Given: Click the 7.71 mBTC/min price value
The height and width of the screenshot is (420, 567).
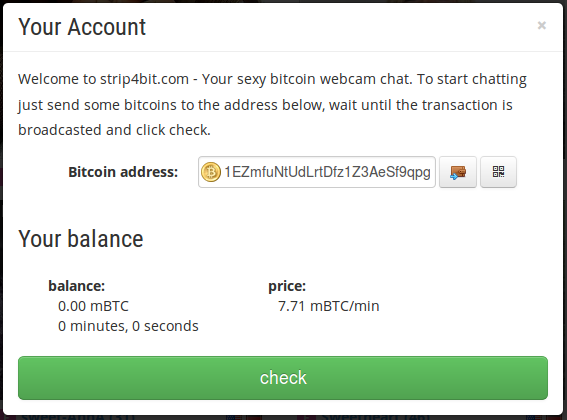Looking at the screenshot, I should tap(329, 306).
